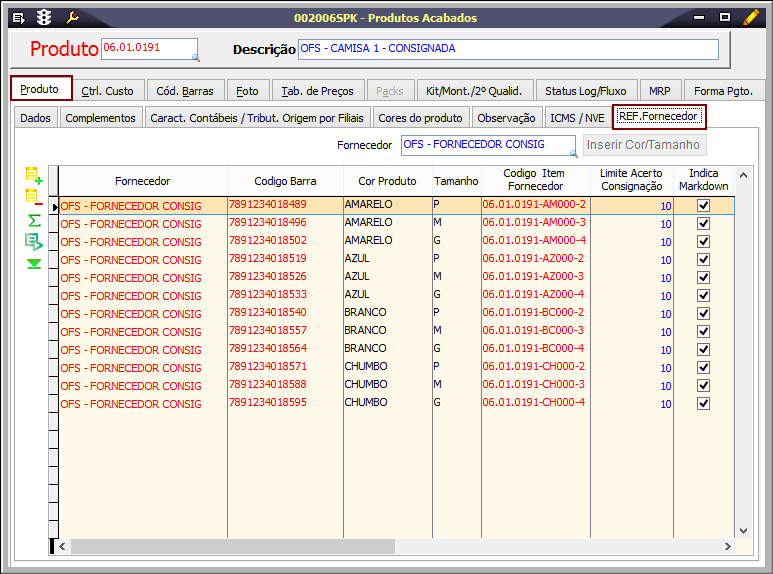This screenshot has width=773, height=574.
Task: Click the Codigo Barra column header
Action: (x=284, y=181)
